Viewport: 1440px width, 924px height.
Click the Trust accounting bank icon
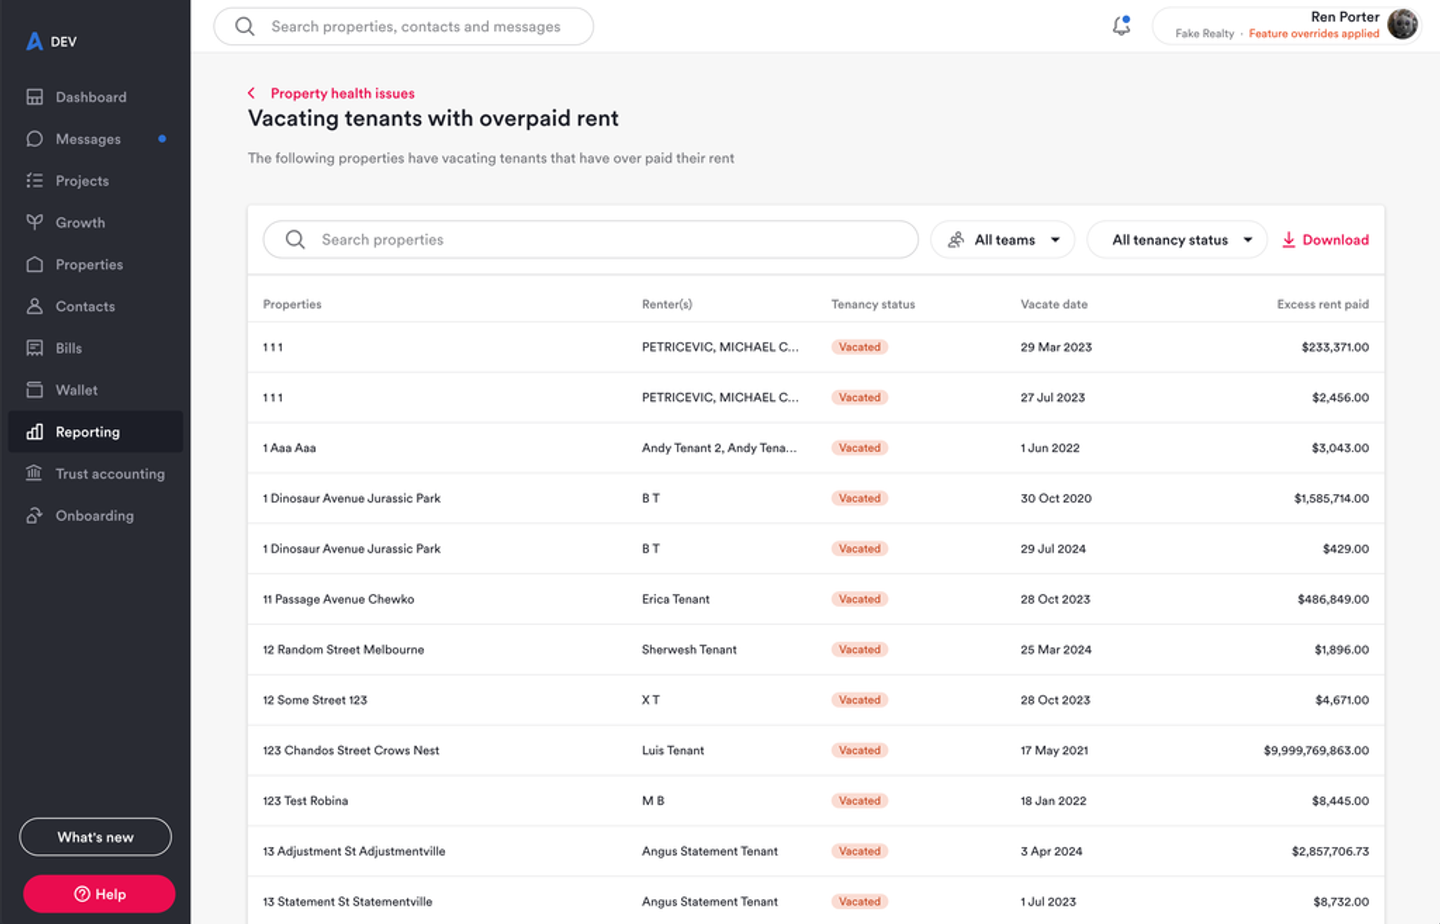coord(35,473)
